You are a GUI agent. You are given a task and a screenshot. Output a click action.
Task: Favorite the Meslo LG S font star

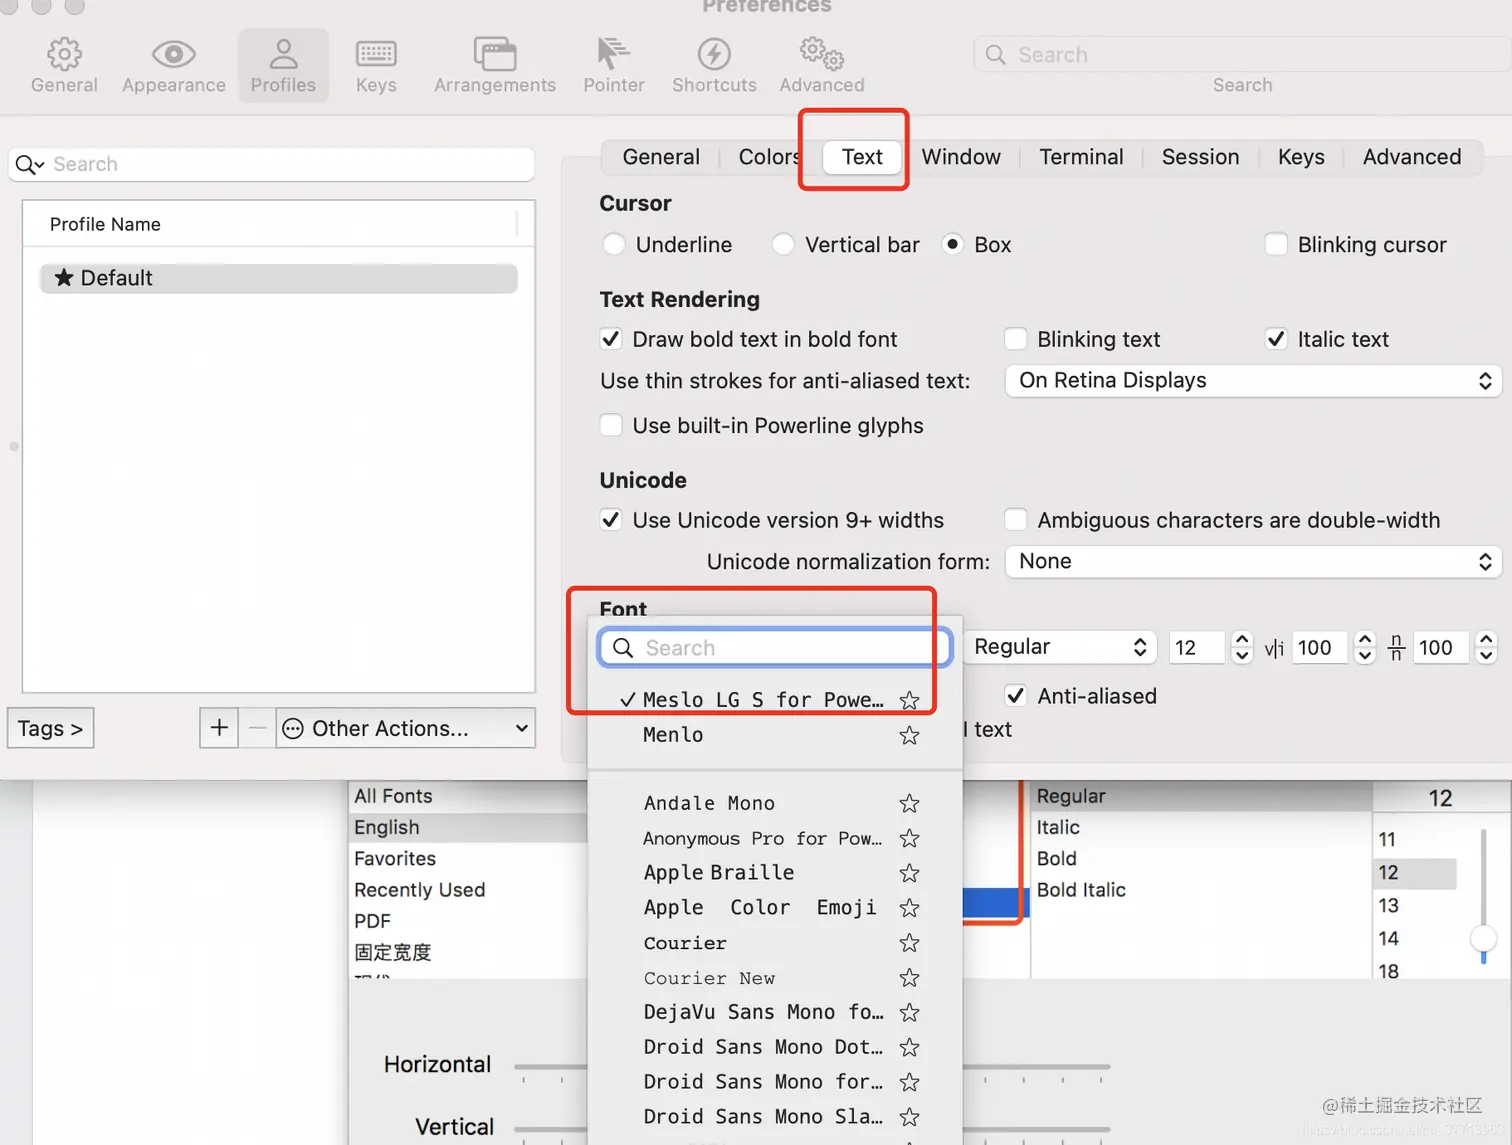(909, 700)
